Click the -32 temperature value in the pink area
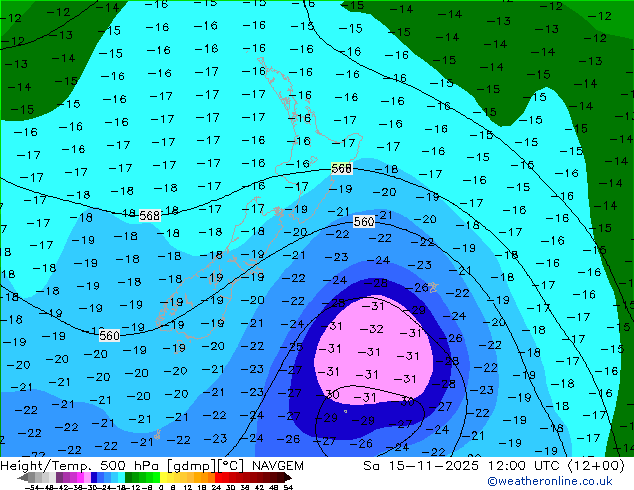This screenshot has height=490, width=634. pos(371,329)
